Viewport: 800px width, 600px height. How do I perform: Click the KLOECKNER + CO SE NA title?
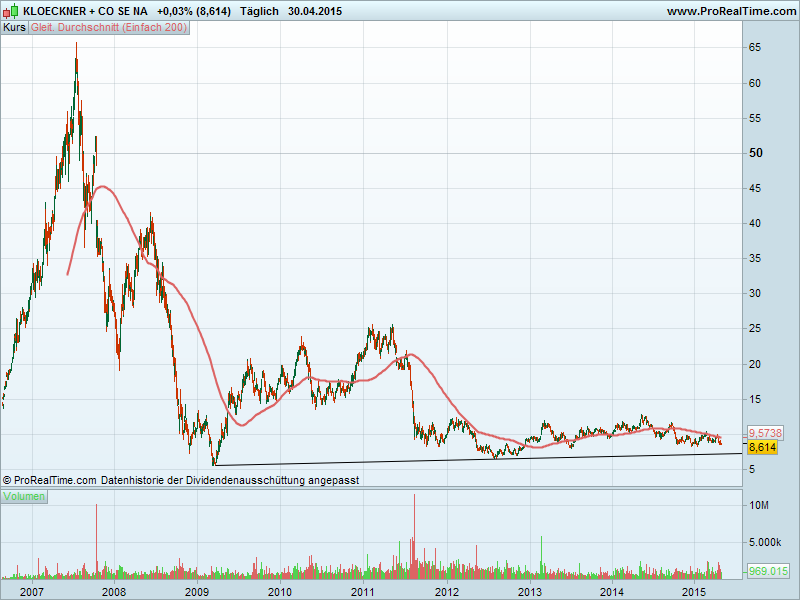point(85,11)
